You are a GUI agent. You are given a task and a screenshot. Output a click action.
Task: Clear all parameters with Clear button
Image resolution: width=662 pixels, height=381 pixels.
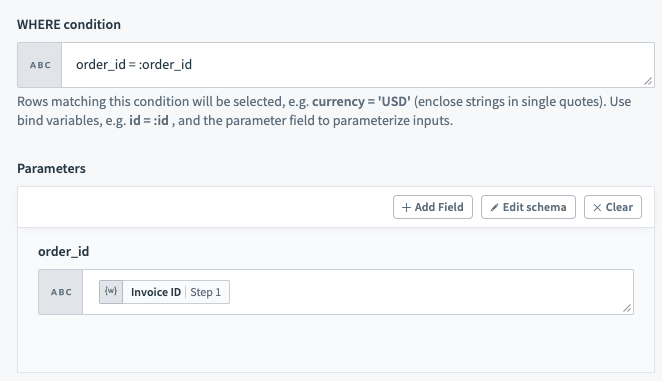click(x=613, y=207)
